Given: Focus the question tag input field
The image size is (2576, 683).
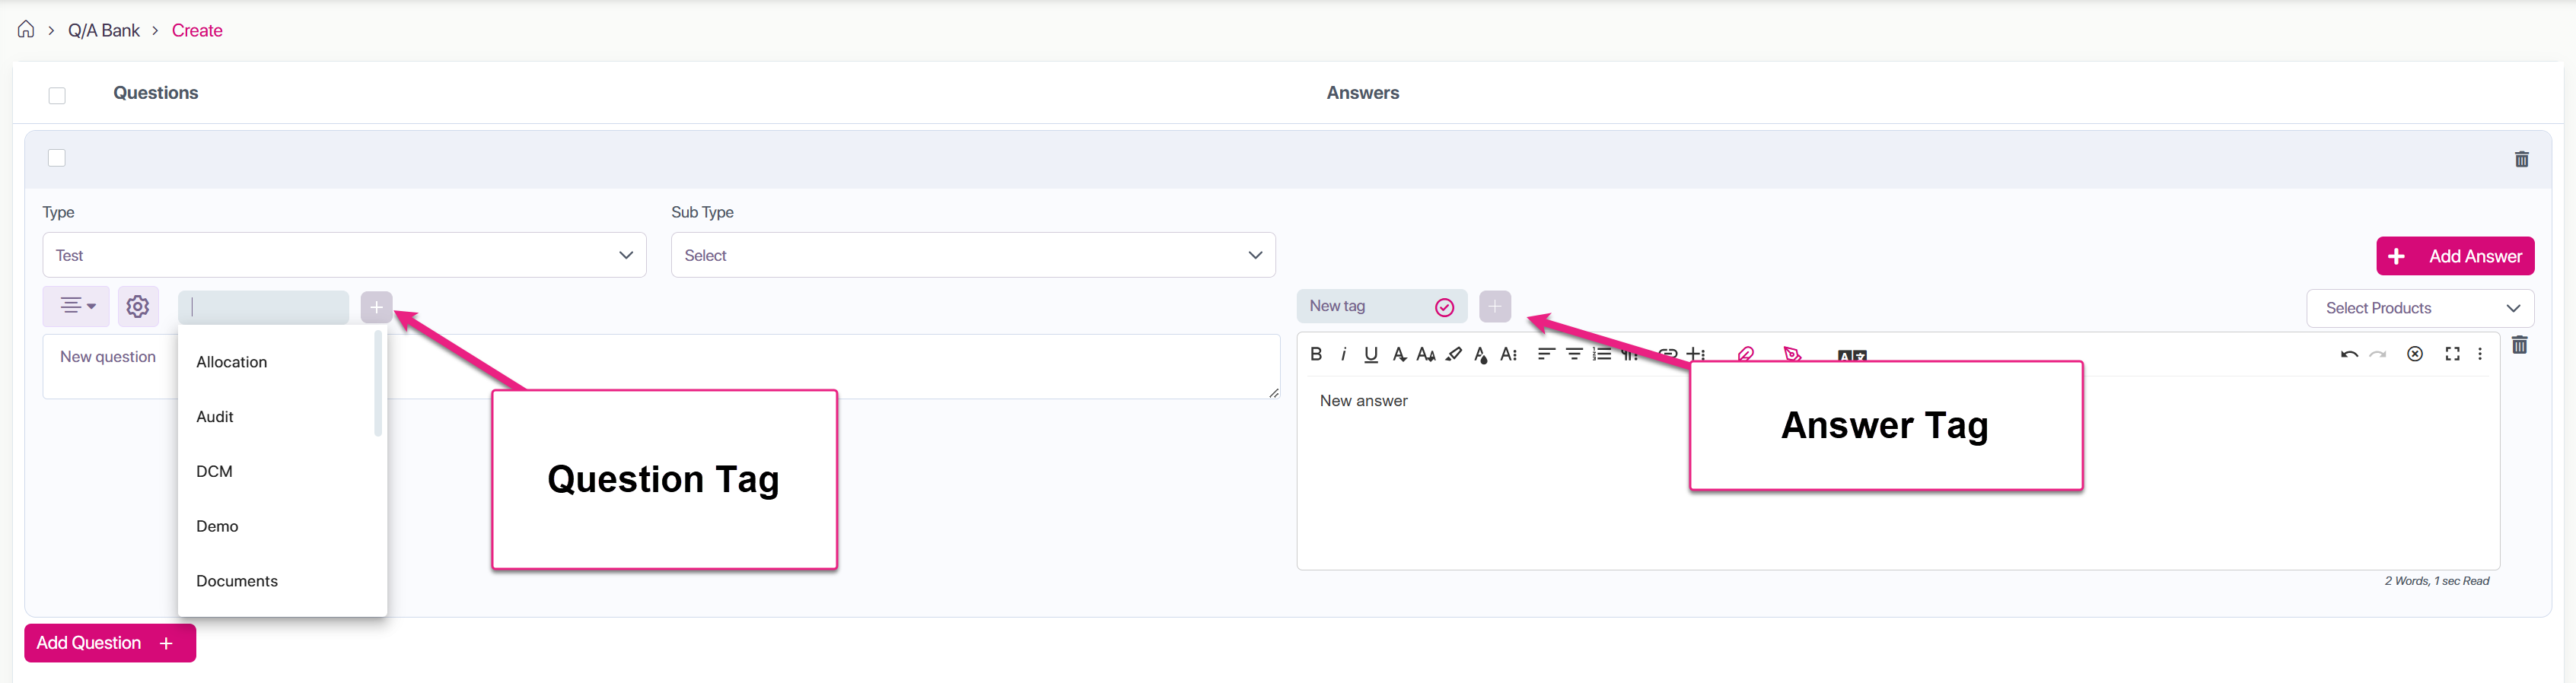Looking at the screenshot, I should coord(263,307).
